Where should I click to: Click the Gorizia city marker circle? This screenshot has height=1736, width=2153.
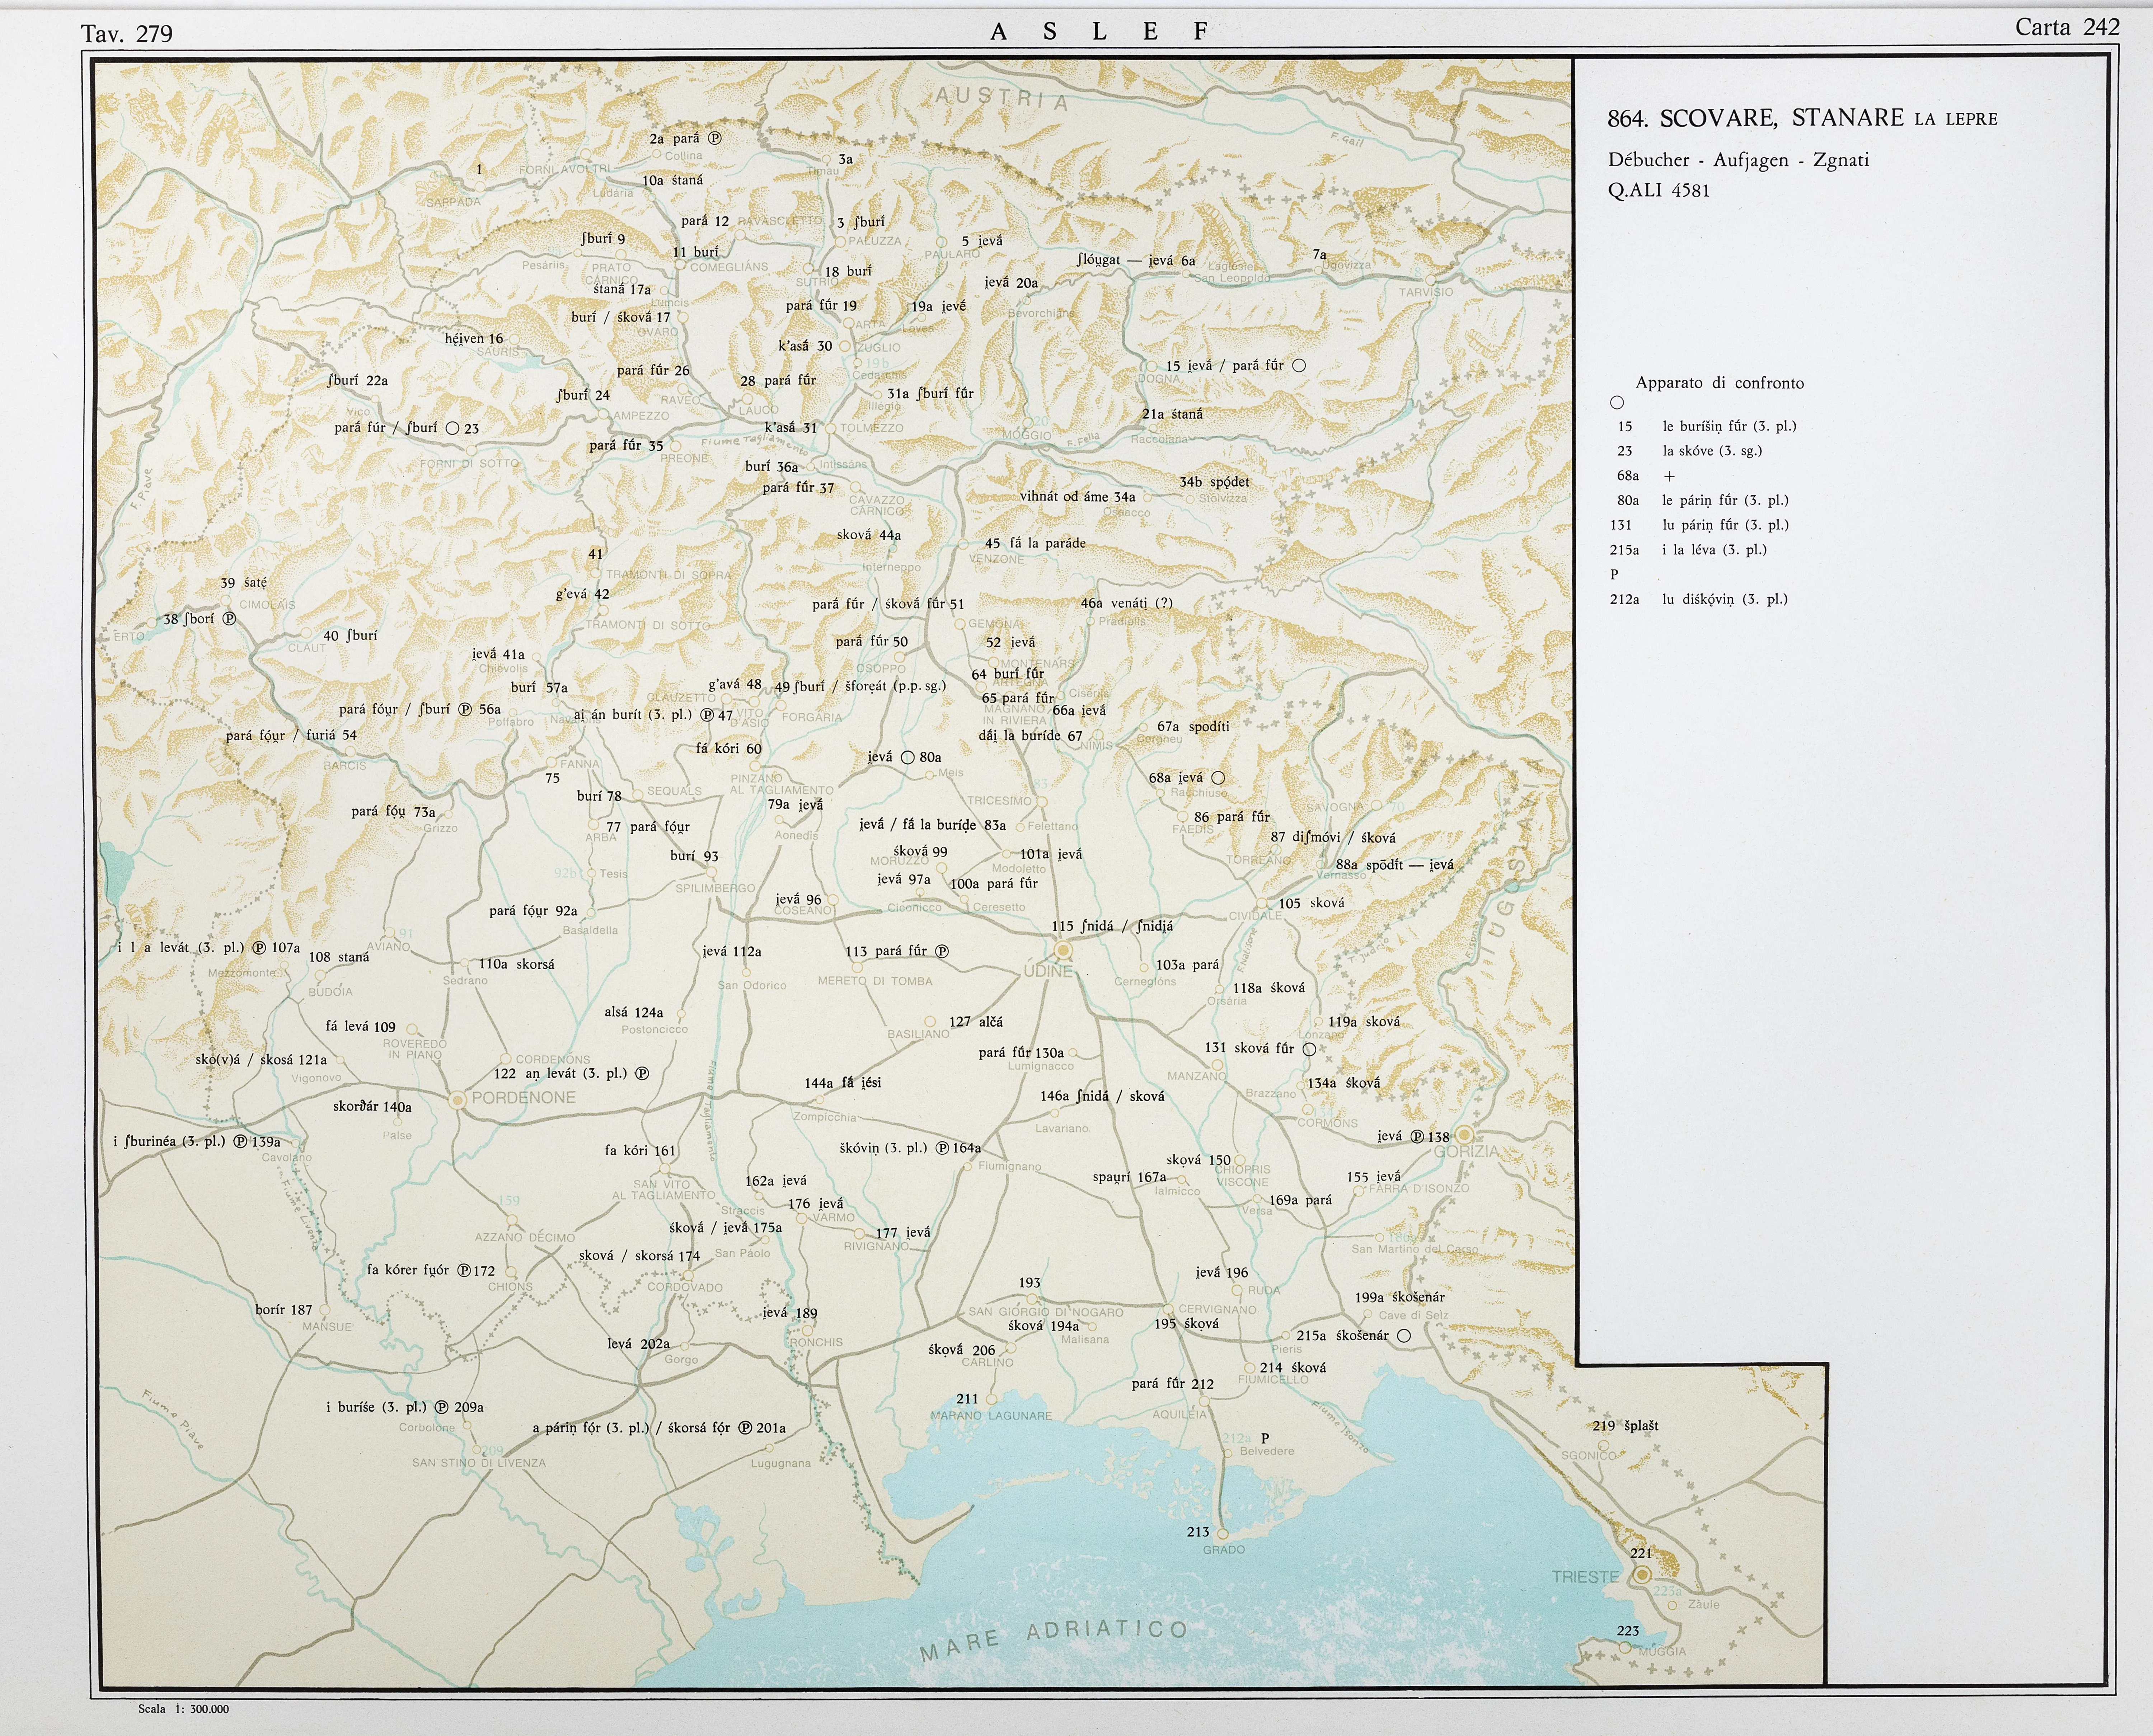pyautogui.click(x=1464, y=1135)
